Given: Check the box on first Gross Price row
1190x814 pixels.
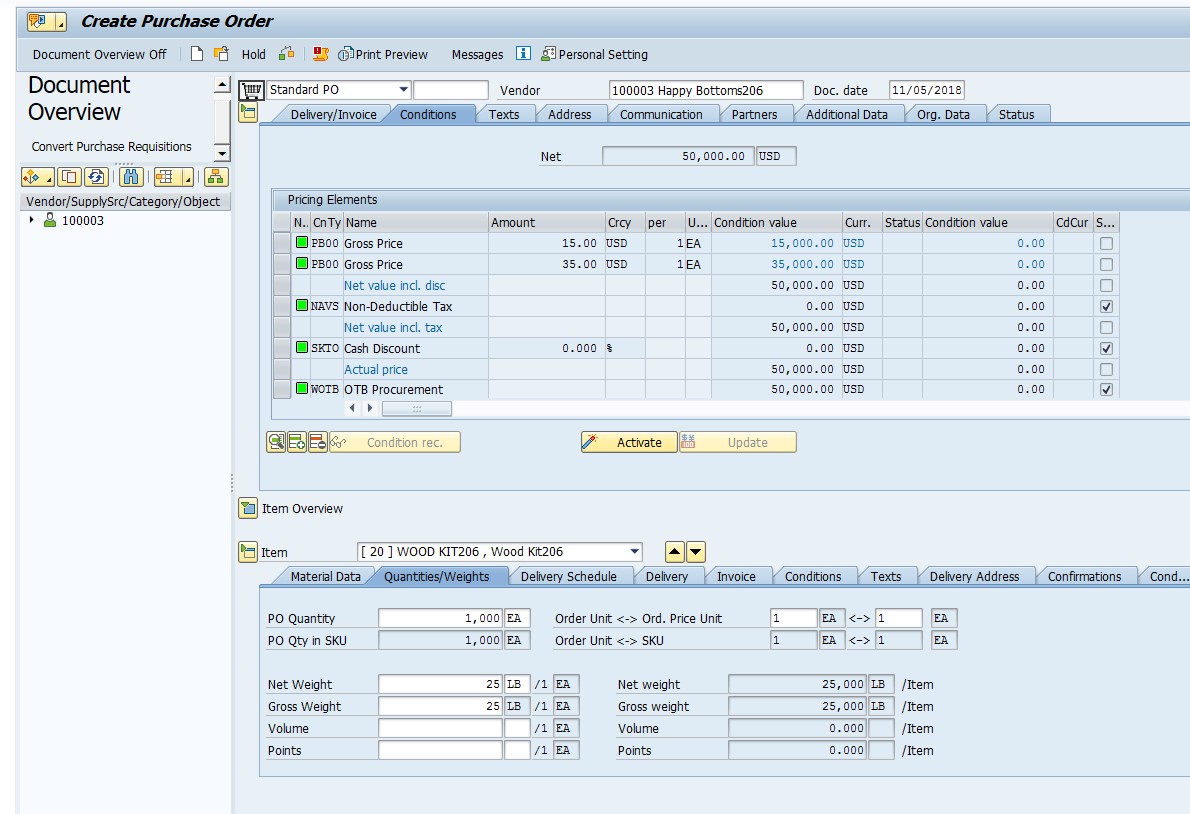Looking at the screenshot, I should (x=1106, y=243).
